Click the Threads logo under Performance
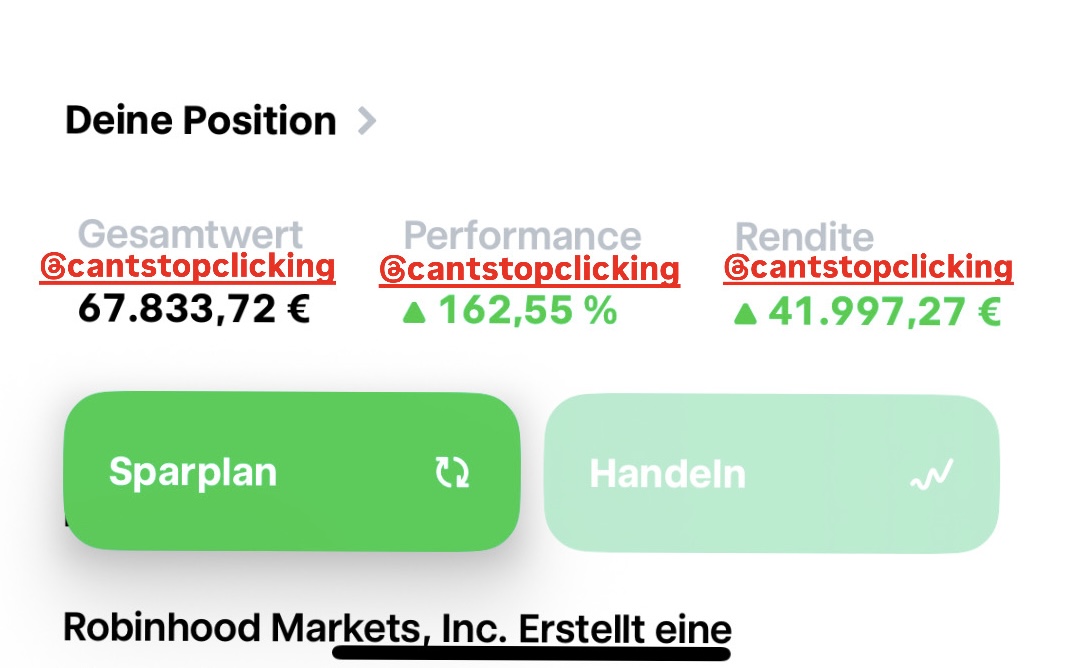Screen dimensions: 1077x668 [x=392, y=270]
